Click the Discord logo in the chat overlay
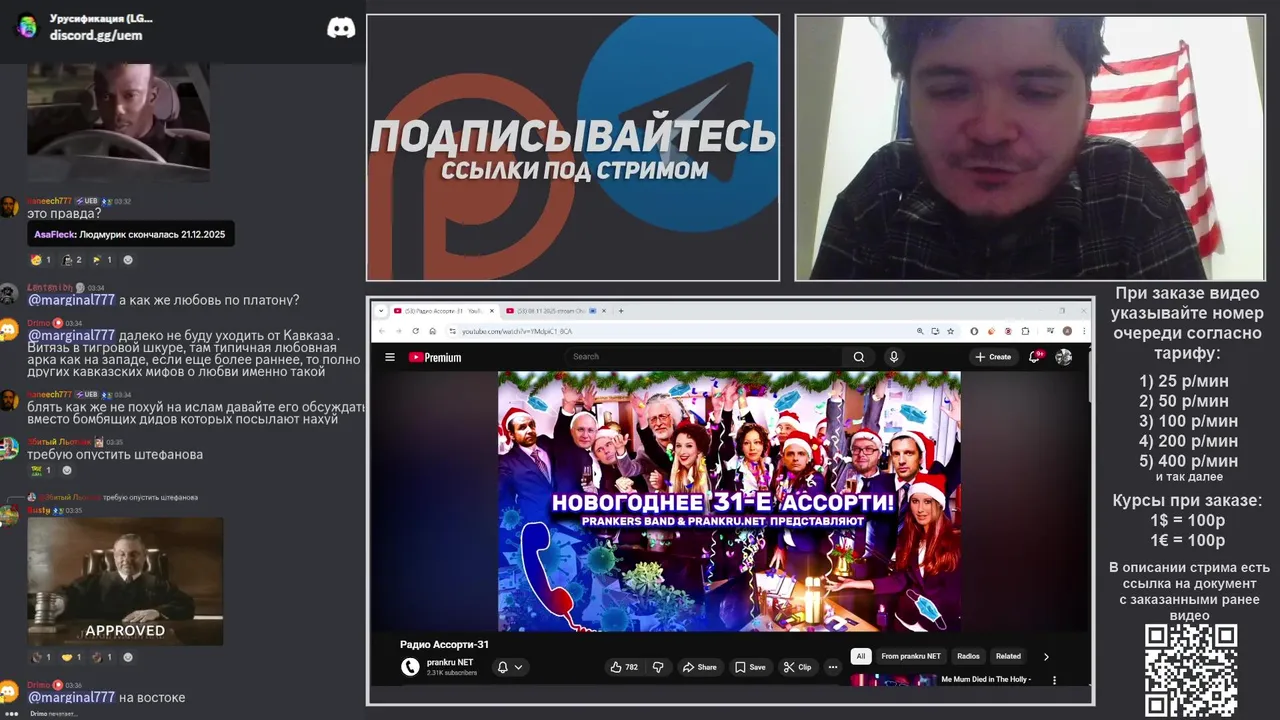 pyautogui.click(x=341, y=28)
